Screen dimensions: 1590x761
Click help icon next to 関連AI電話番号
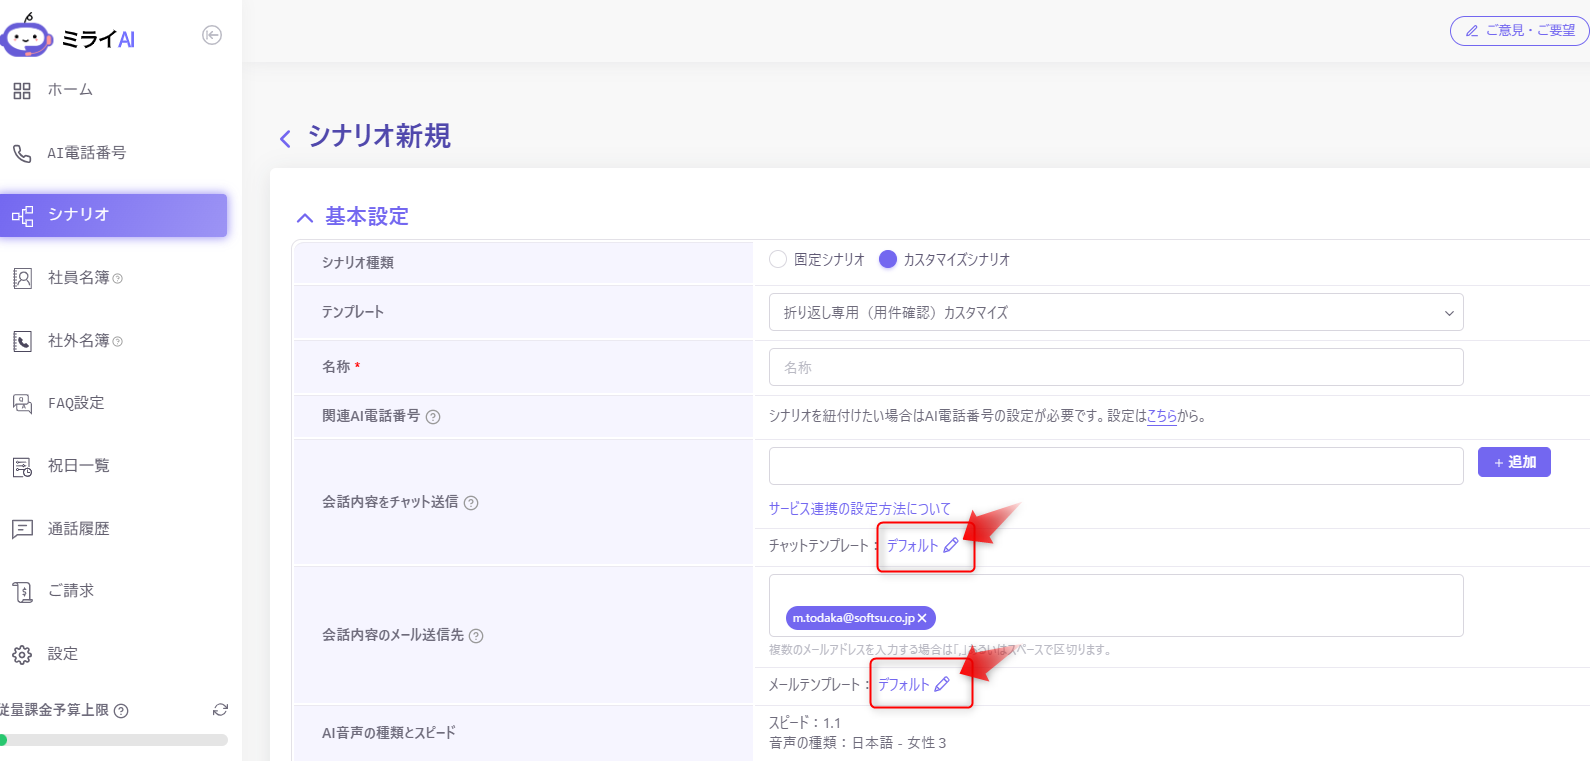coord(433,417)
